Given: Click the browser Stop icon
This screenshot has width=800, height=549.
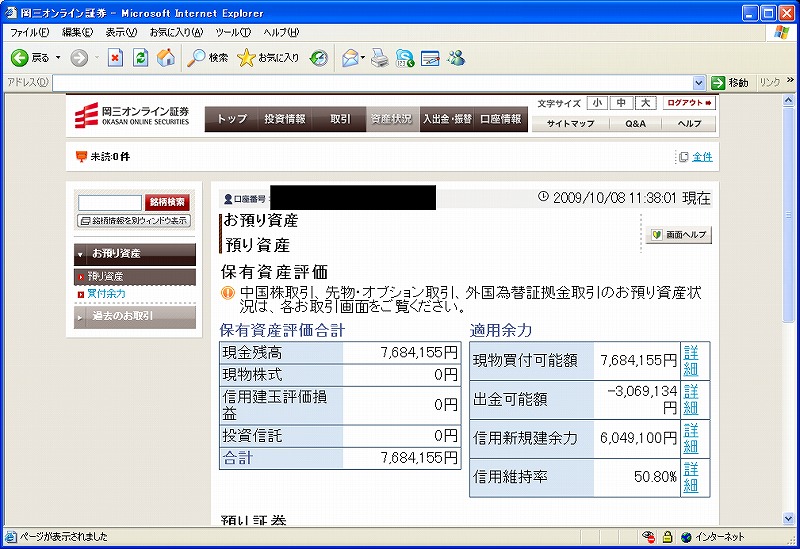Looking at the screenshot, I should pyautogui.click(x=115, y=58).
